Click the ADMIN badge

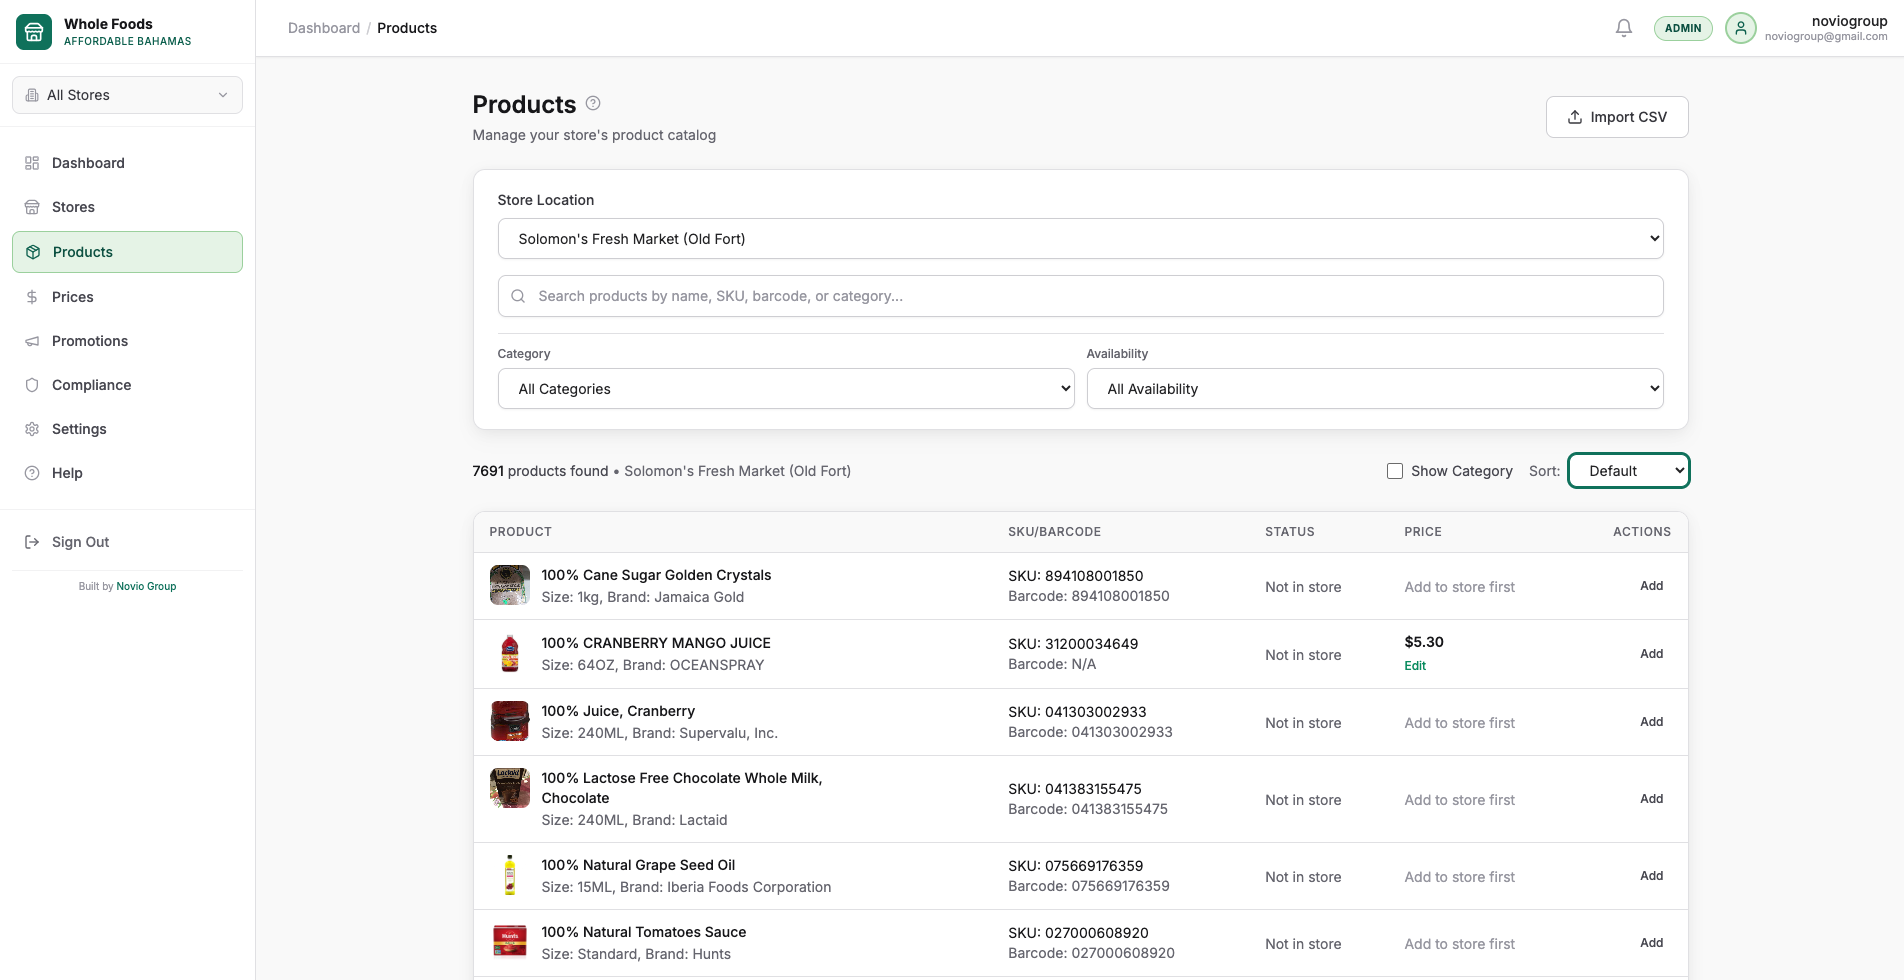1683,28
